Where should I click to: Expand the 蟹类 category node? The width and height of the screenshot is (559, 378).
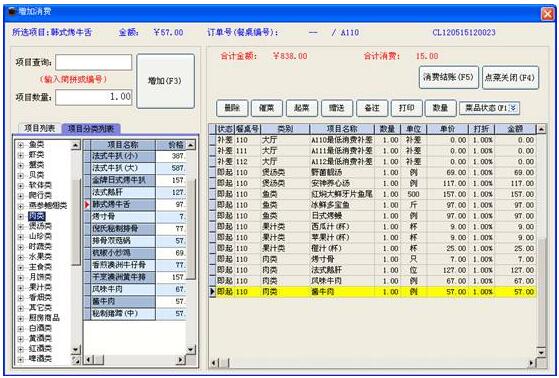pyautogui.click(x=21, y=165)
